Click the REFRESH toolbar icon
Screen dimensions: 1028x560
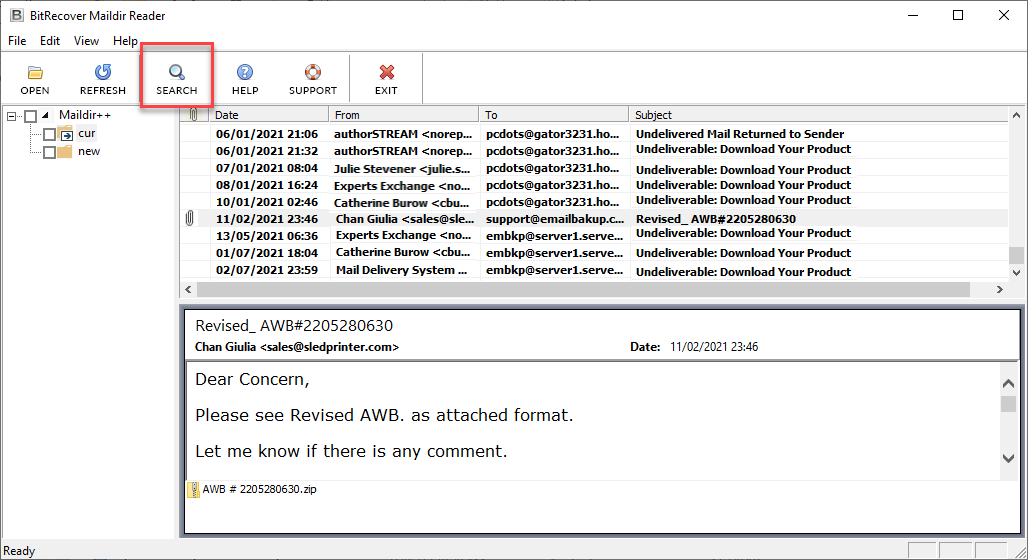coord(103,72)
